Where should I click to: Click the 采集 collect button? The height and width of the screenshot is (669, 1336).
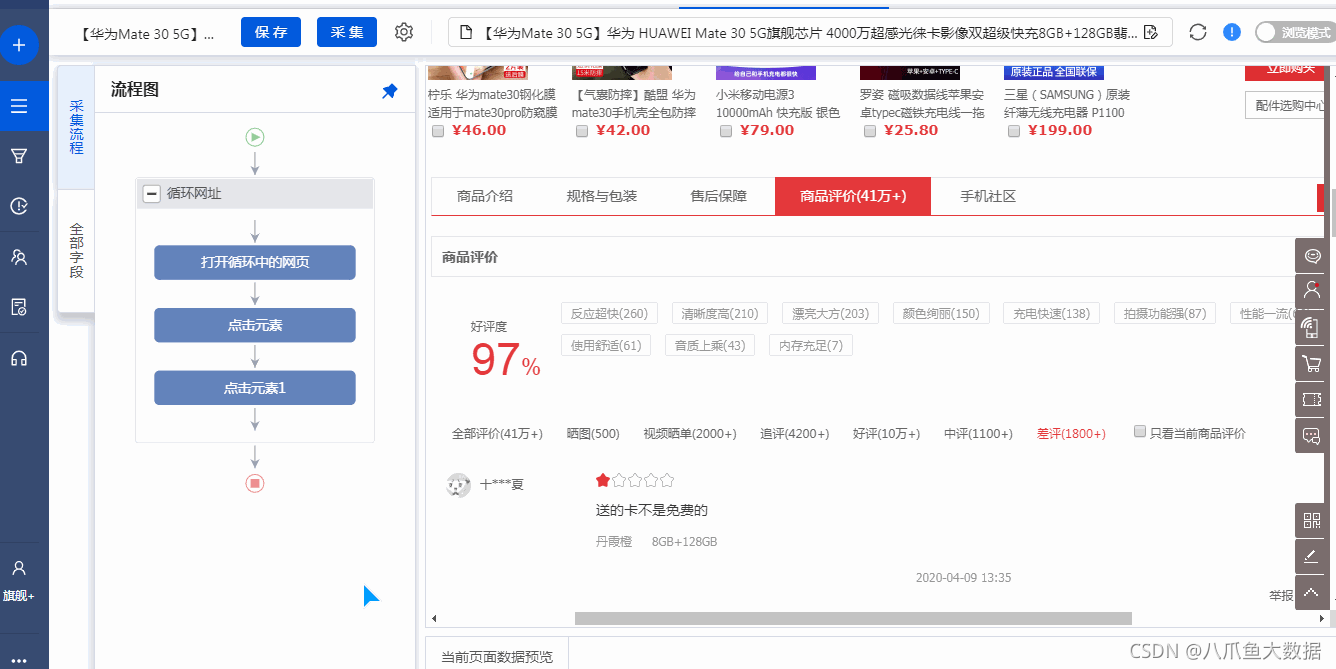pyautogui.click(x=347, y=32)
